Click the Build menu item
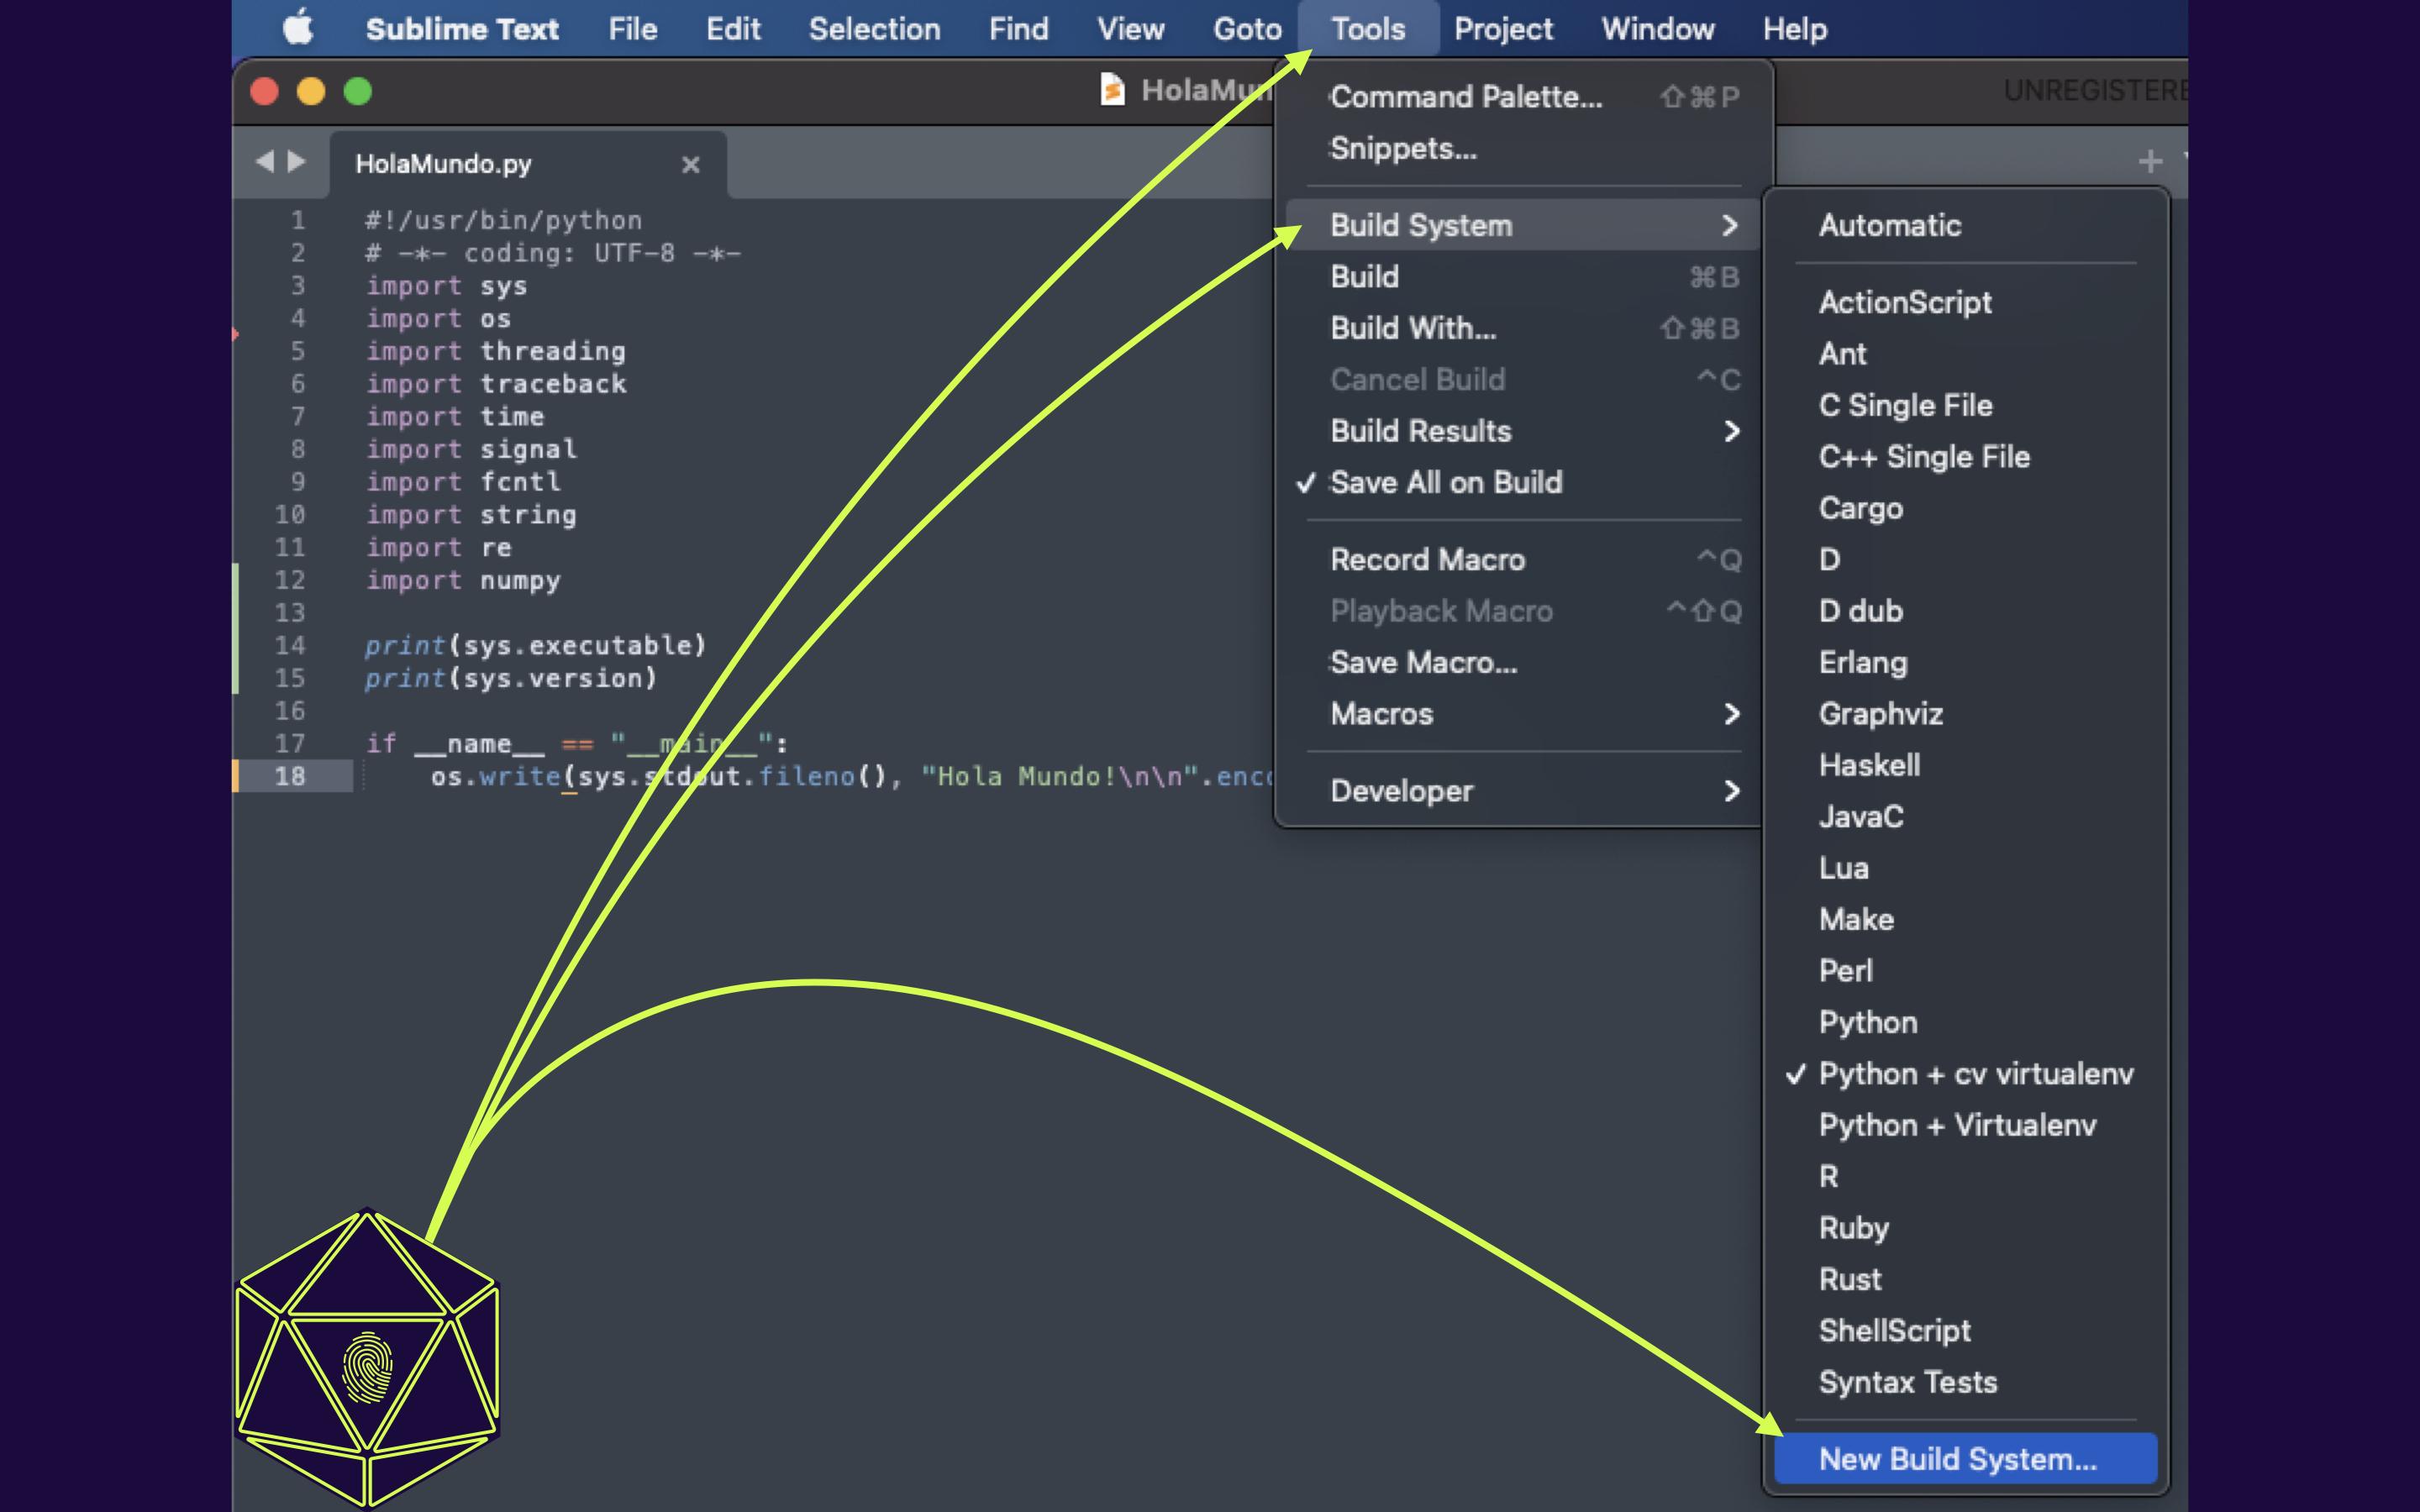Image resolution: width=2420 pixels, height=1512 pixels. pyautogui.click(x=1364, y=277)
